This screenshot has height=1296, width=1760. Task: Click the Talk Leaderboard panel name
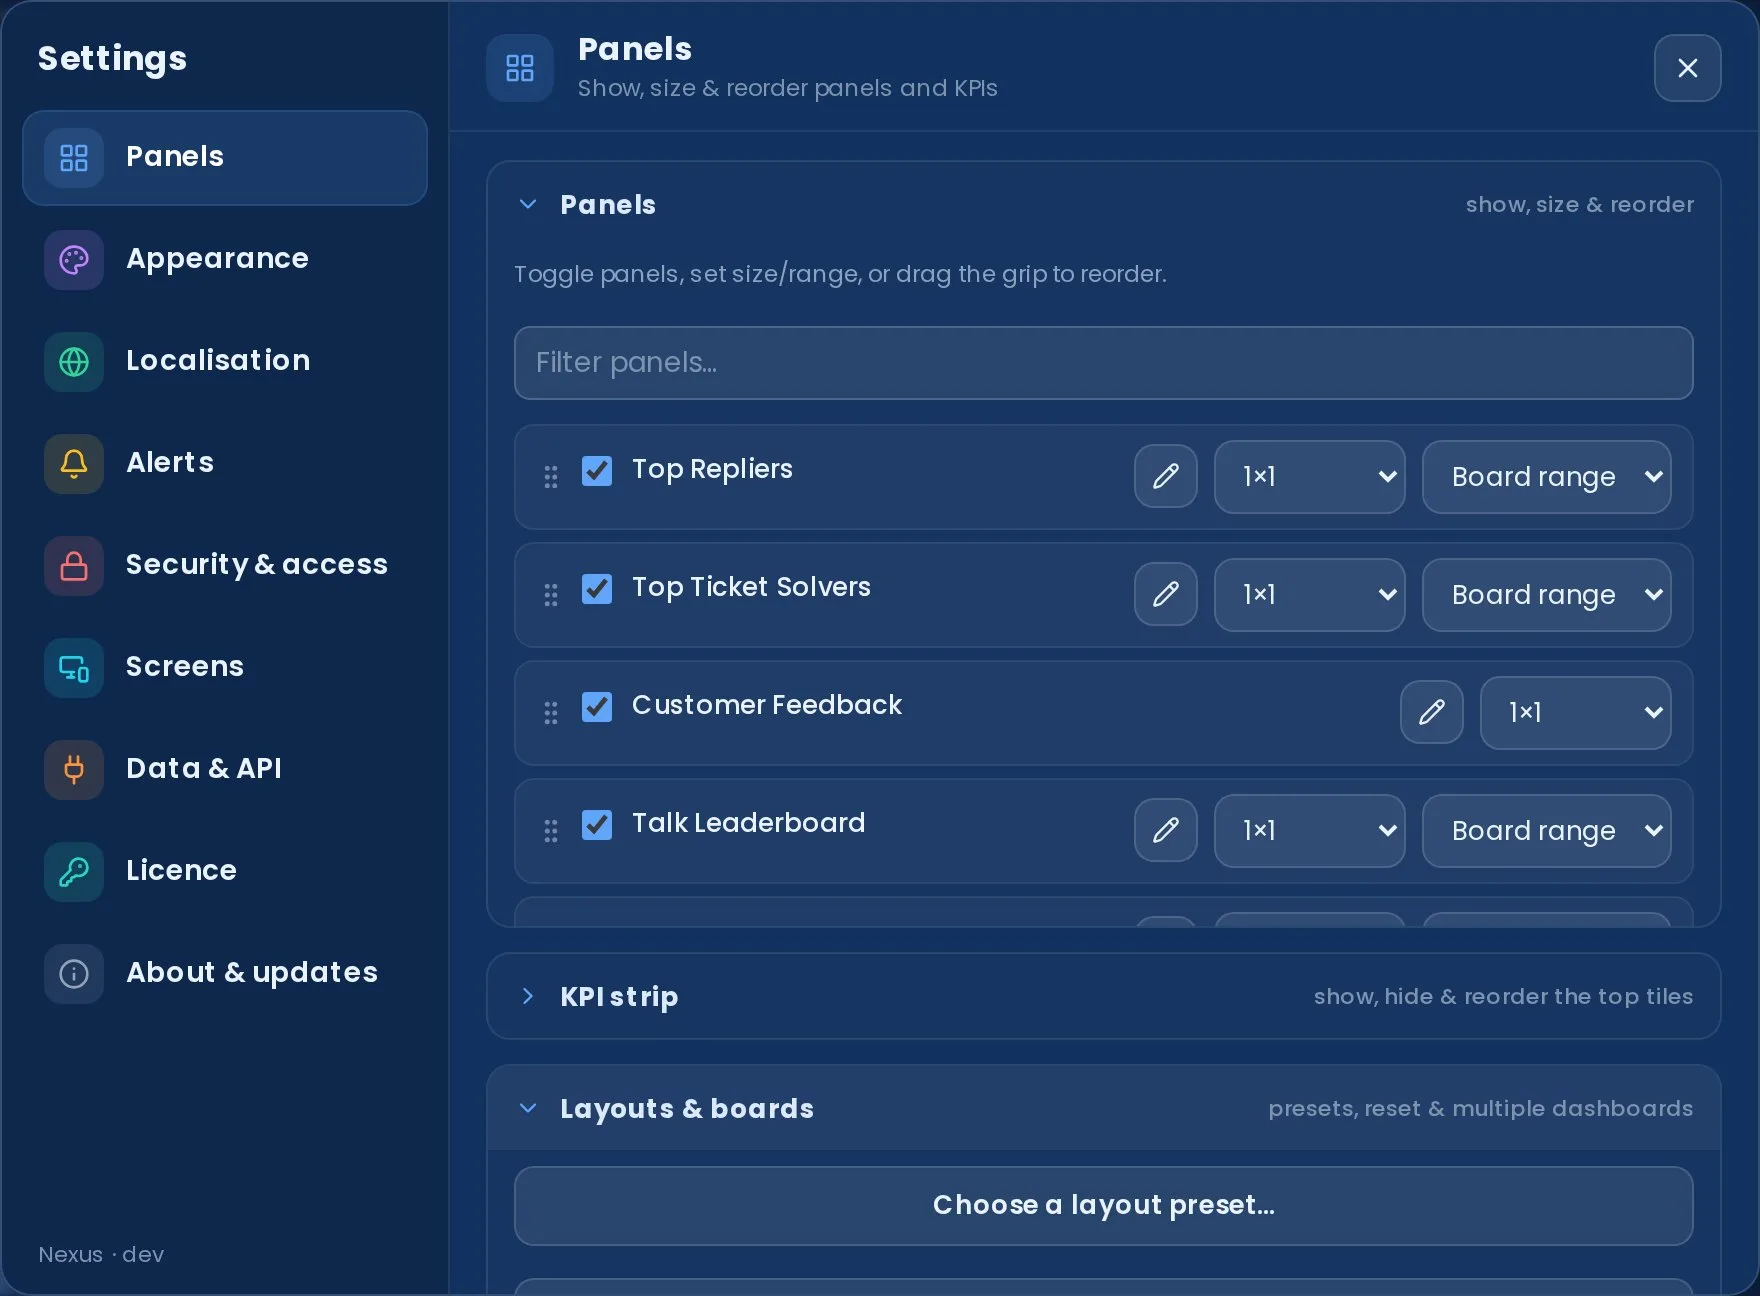749,823
